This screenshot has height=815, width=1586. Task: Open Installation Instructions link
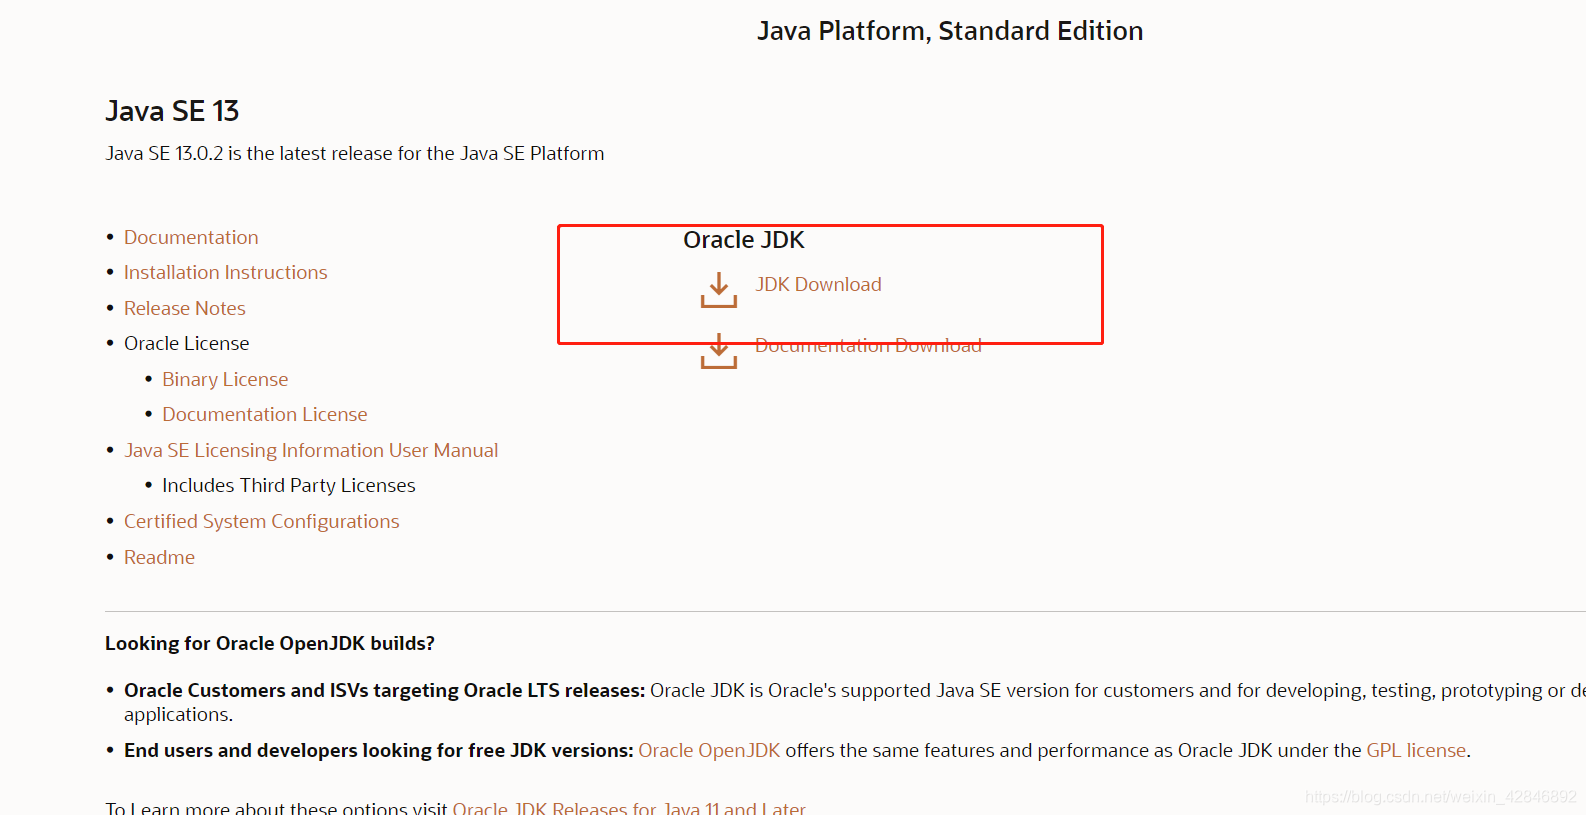[225, 272]
